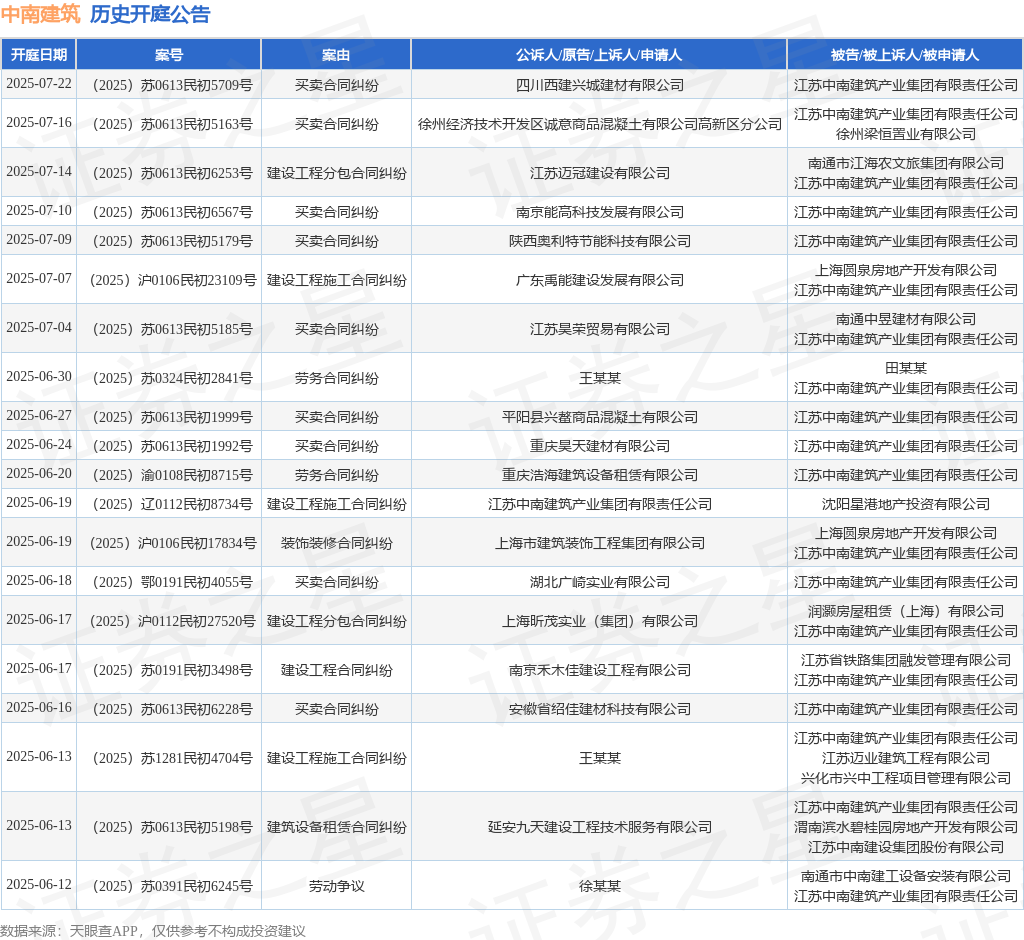Click plaintiff 陕西奥利特节能科技有限公司
Viewport: 1024px width, 940px height.
point(600,241)
